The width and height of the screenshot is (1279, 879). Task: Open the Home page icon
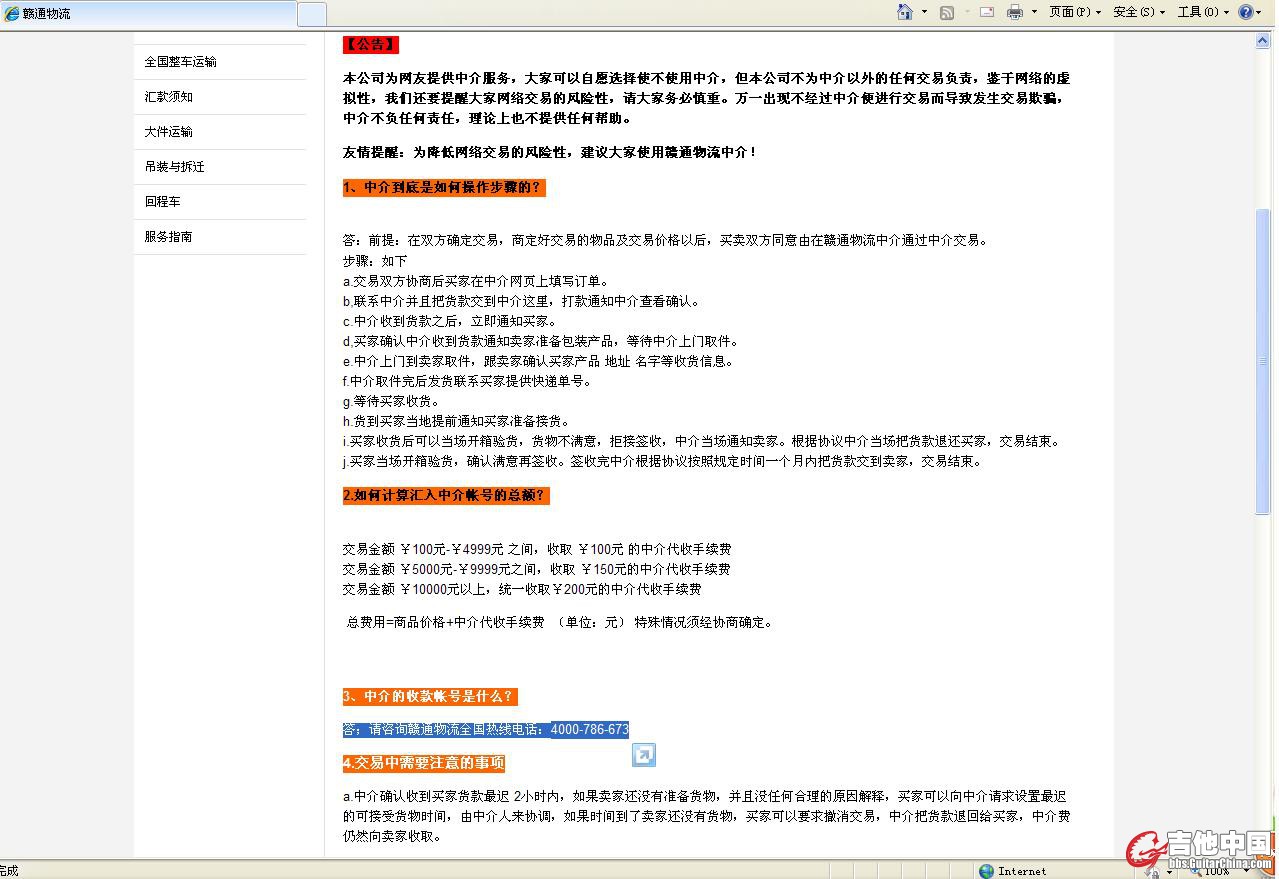[905, 12]
